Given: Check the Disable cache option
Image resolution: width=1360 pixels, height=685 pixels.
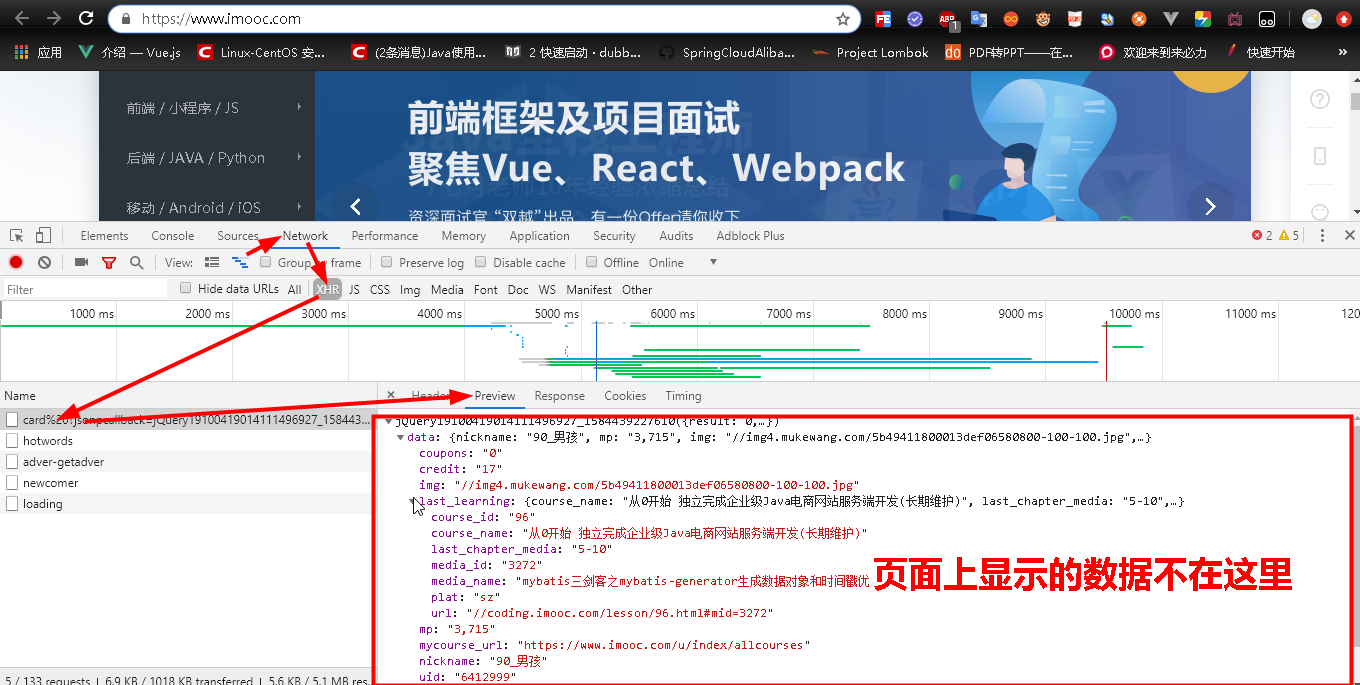Looking at the screenshot, I should click(481, 262).
